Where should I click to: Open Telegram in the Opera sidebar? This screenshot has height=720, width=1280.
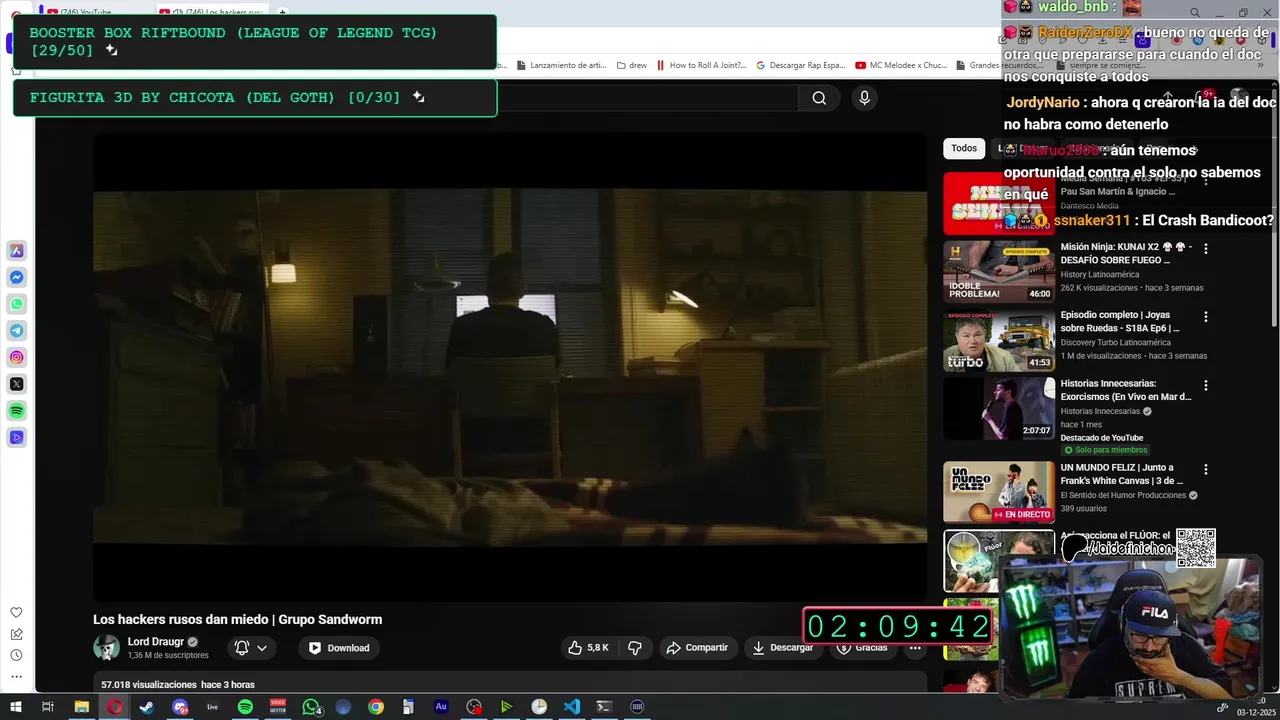(17, 330)
